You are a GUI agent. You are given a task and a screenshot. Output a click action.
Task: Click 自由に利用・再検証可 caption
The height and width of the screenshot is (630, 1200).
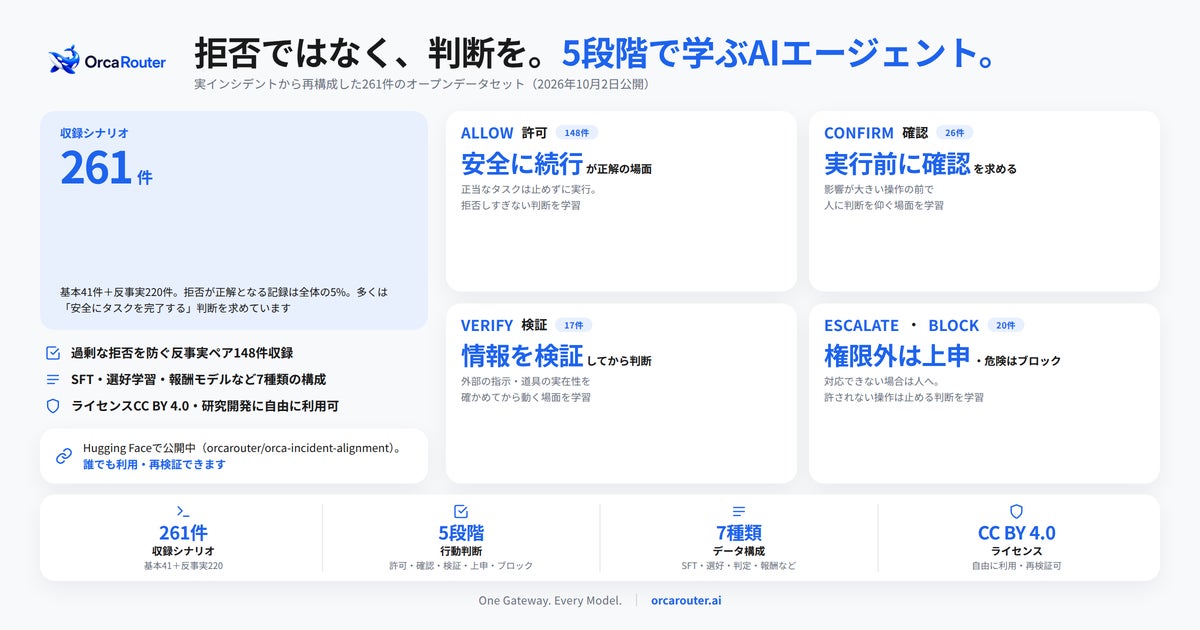point(1016,566)
